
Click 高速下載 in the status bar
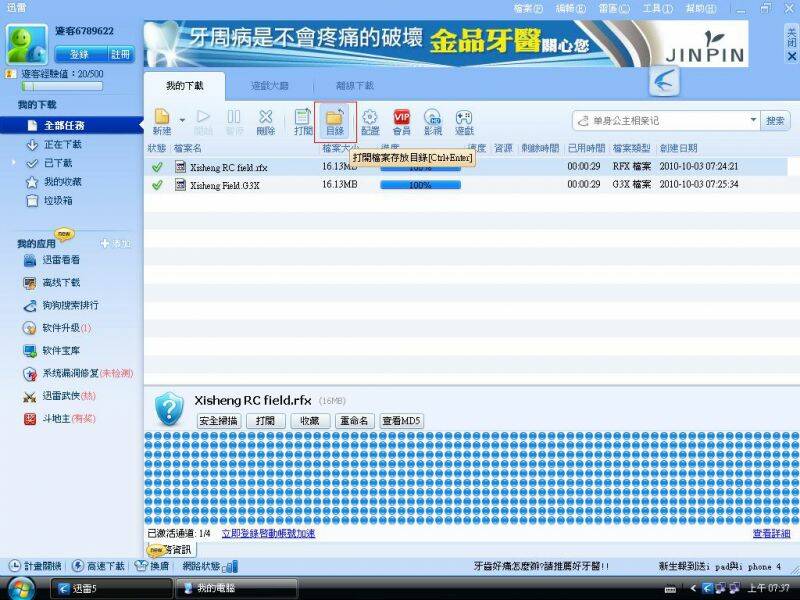click(99, 566)
